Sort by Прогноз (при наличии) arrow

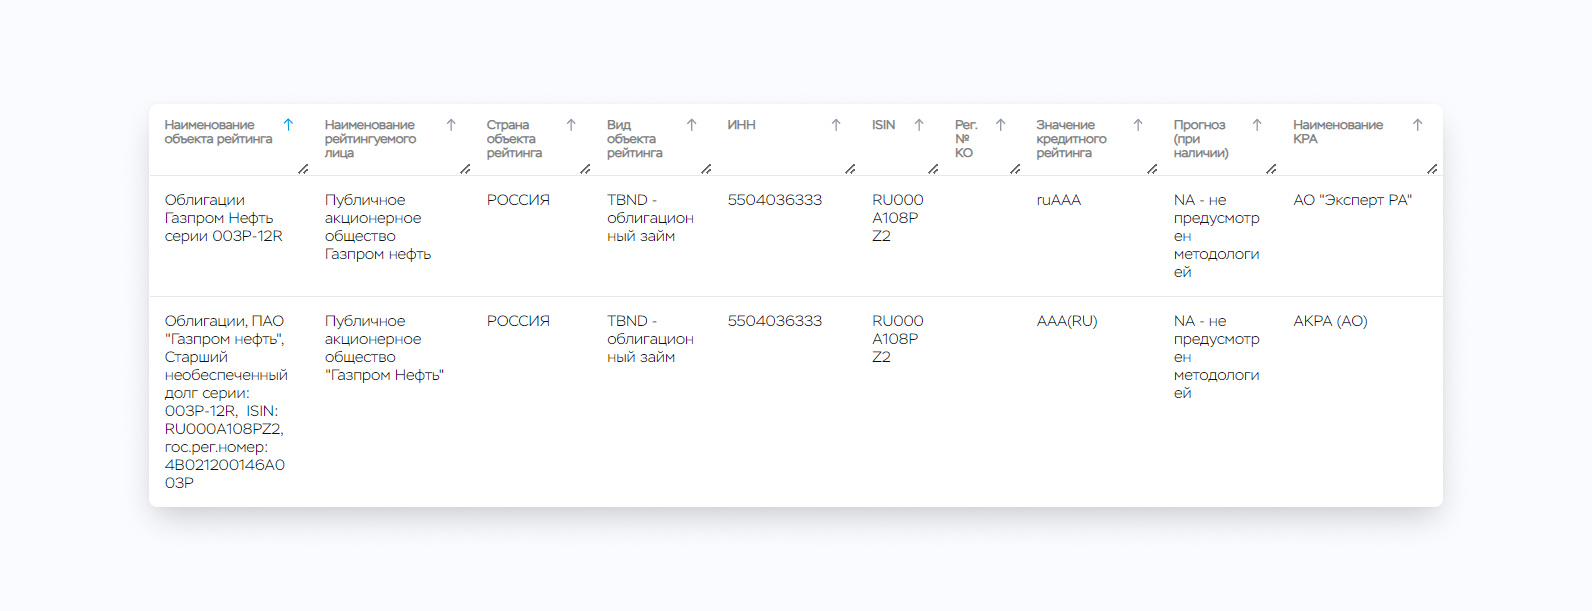click(x=1257, y=125)
